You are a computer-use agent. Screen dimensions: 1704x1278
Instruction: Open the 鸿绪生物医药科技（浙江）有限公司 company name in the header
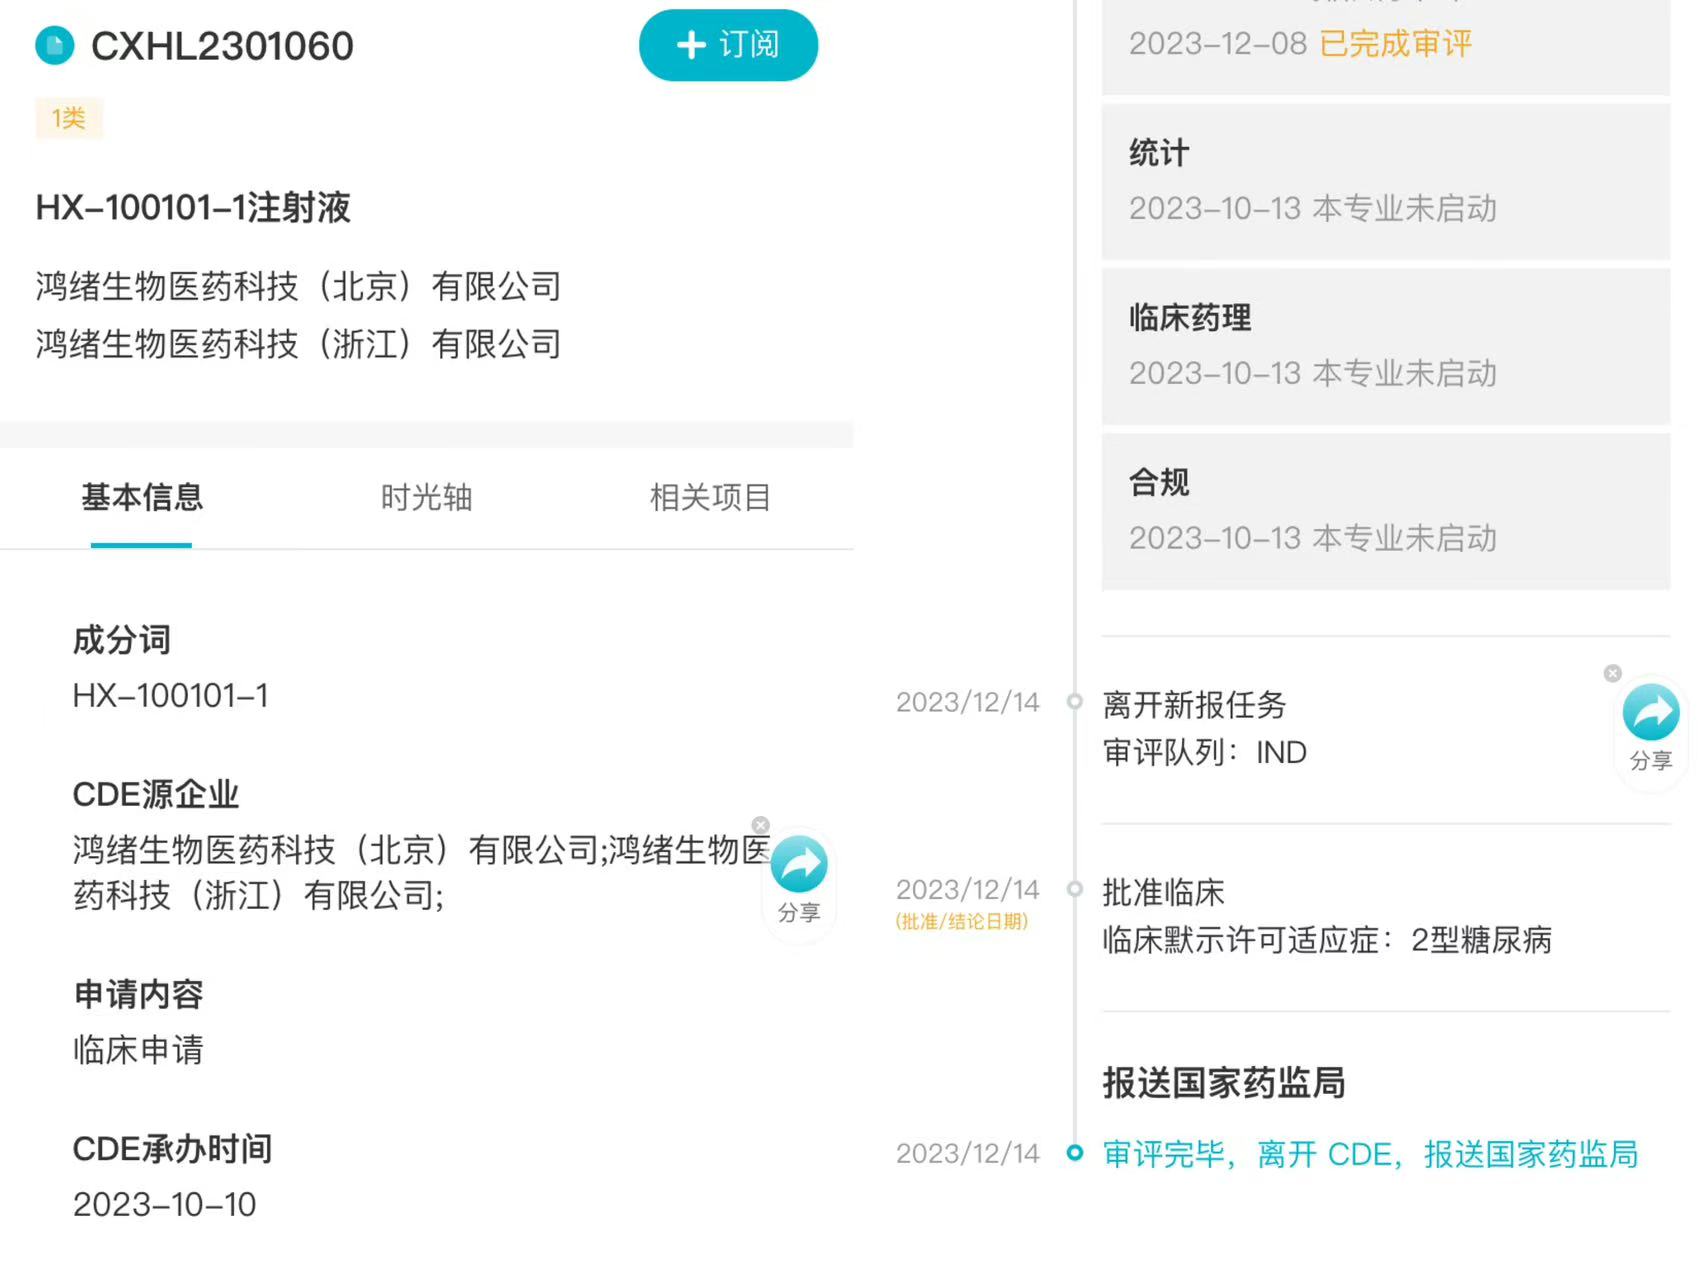tap(298, 344)
